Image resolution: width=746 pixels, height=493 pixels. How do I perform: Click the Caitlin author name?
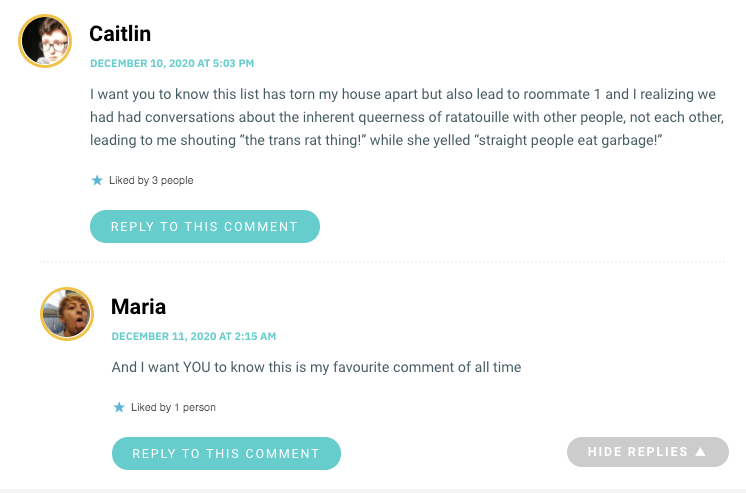coord(120,34)
